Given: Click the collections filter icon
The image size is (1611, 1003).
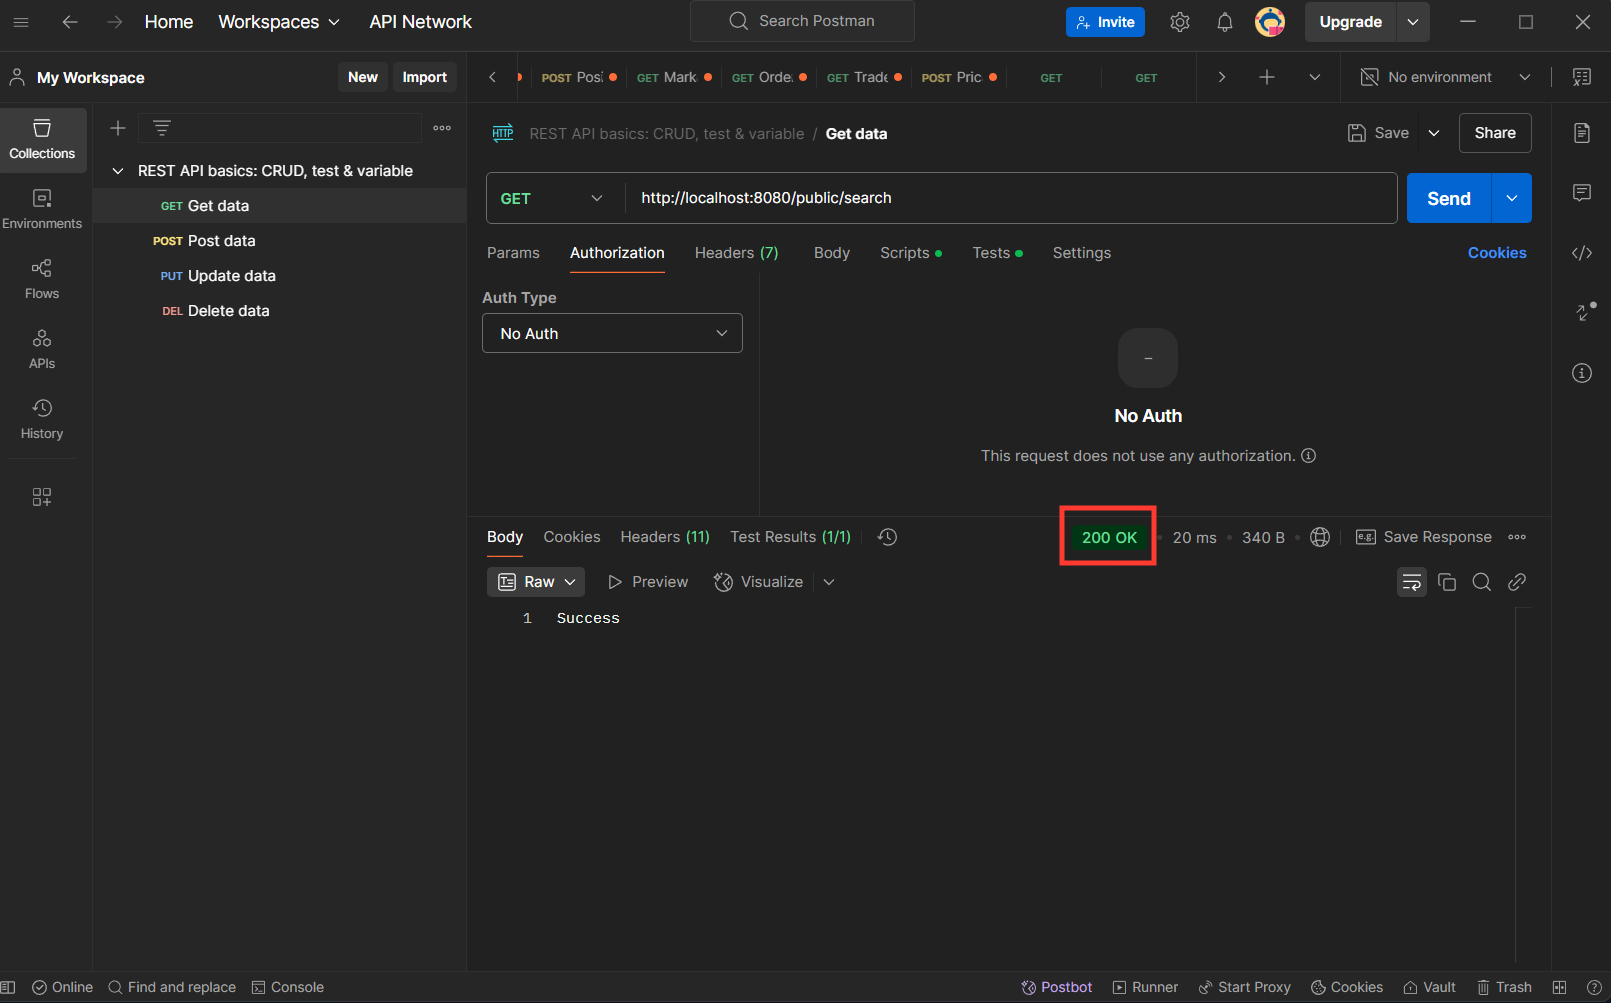Looking at the screenshot, I should coord(162,128).
